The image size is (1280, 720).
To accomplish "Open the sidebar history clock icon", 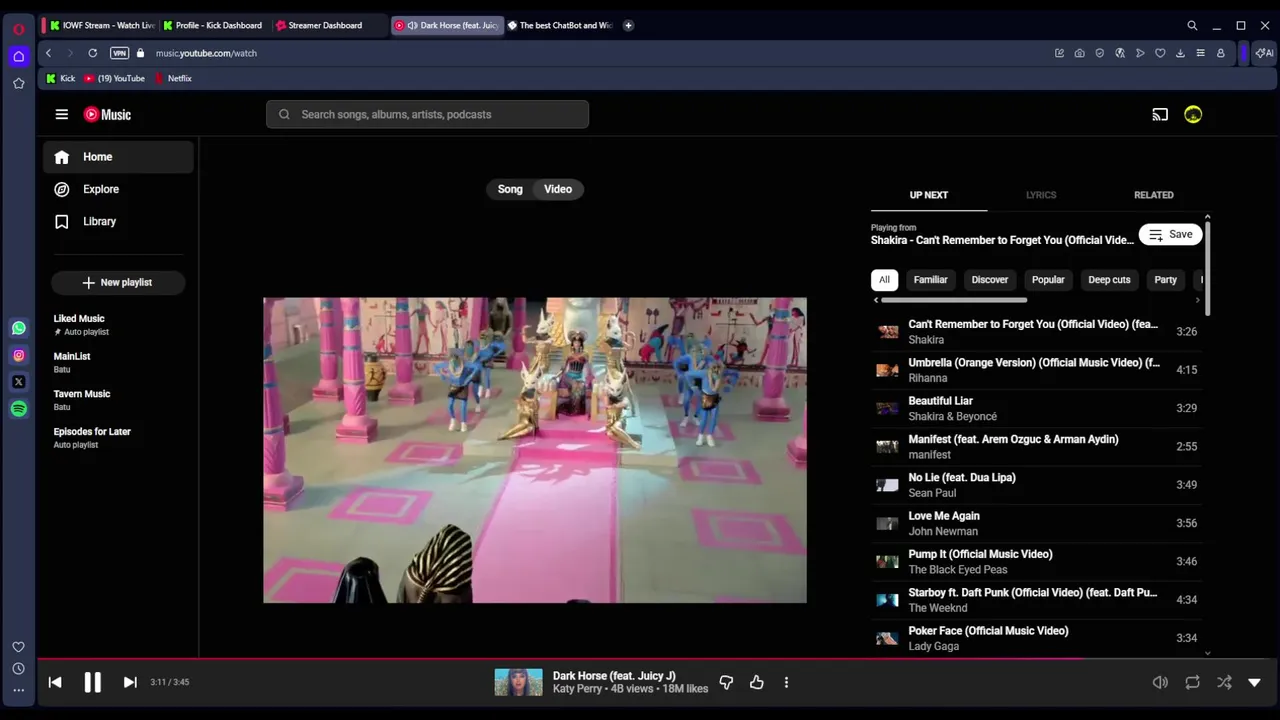I will (19, 669).
